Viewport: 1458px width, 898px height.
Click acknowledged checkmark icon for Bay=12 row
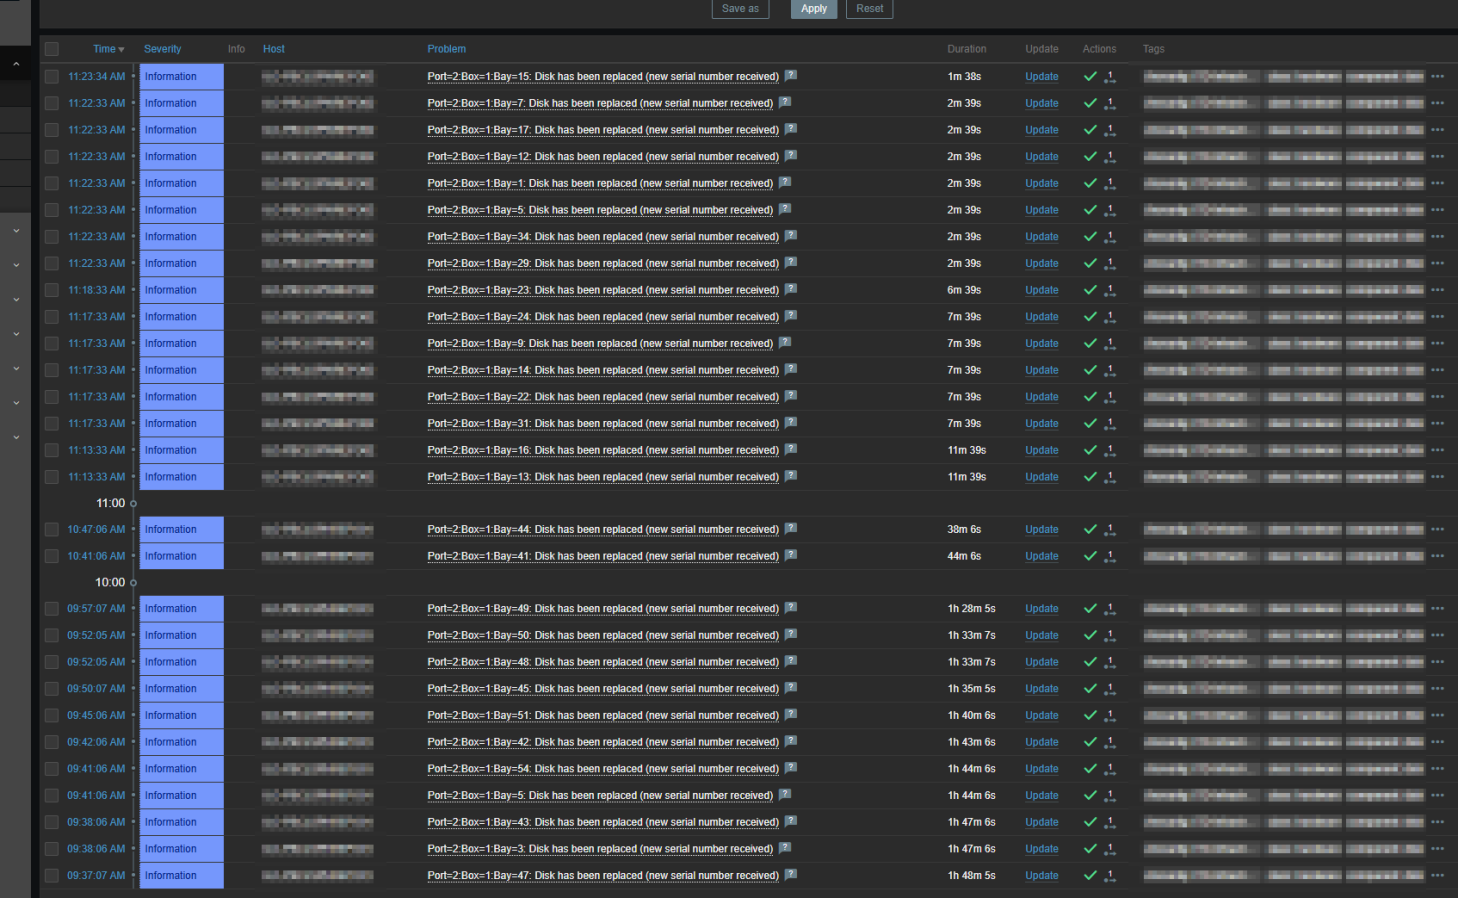(1091, 156)
